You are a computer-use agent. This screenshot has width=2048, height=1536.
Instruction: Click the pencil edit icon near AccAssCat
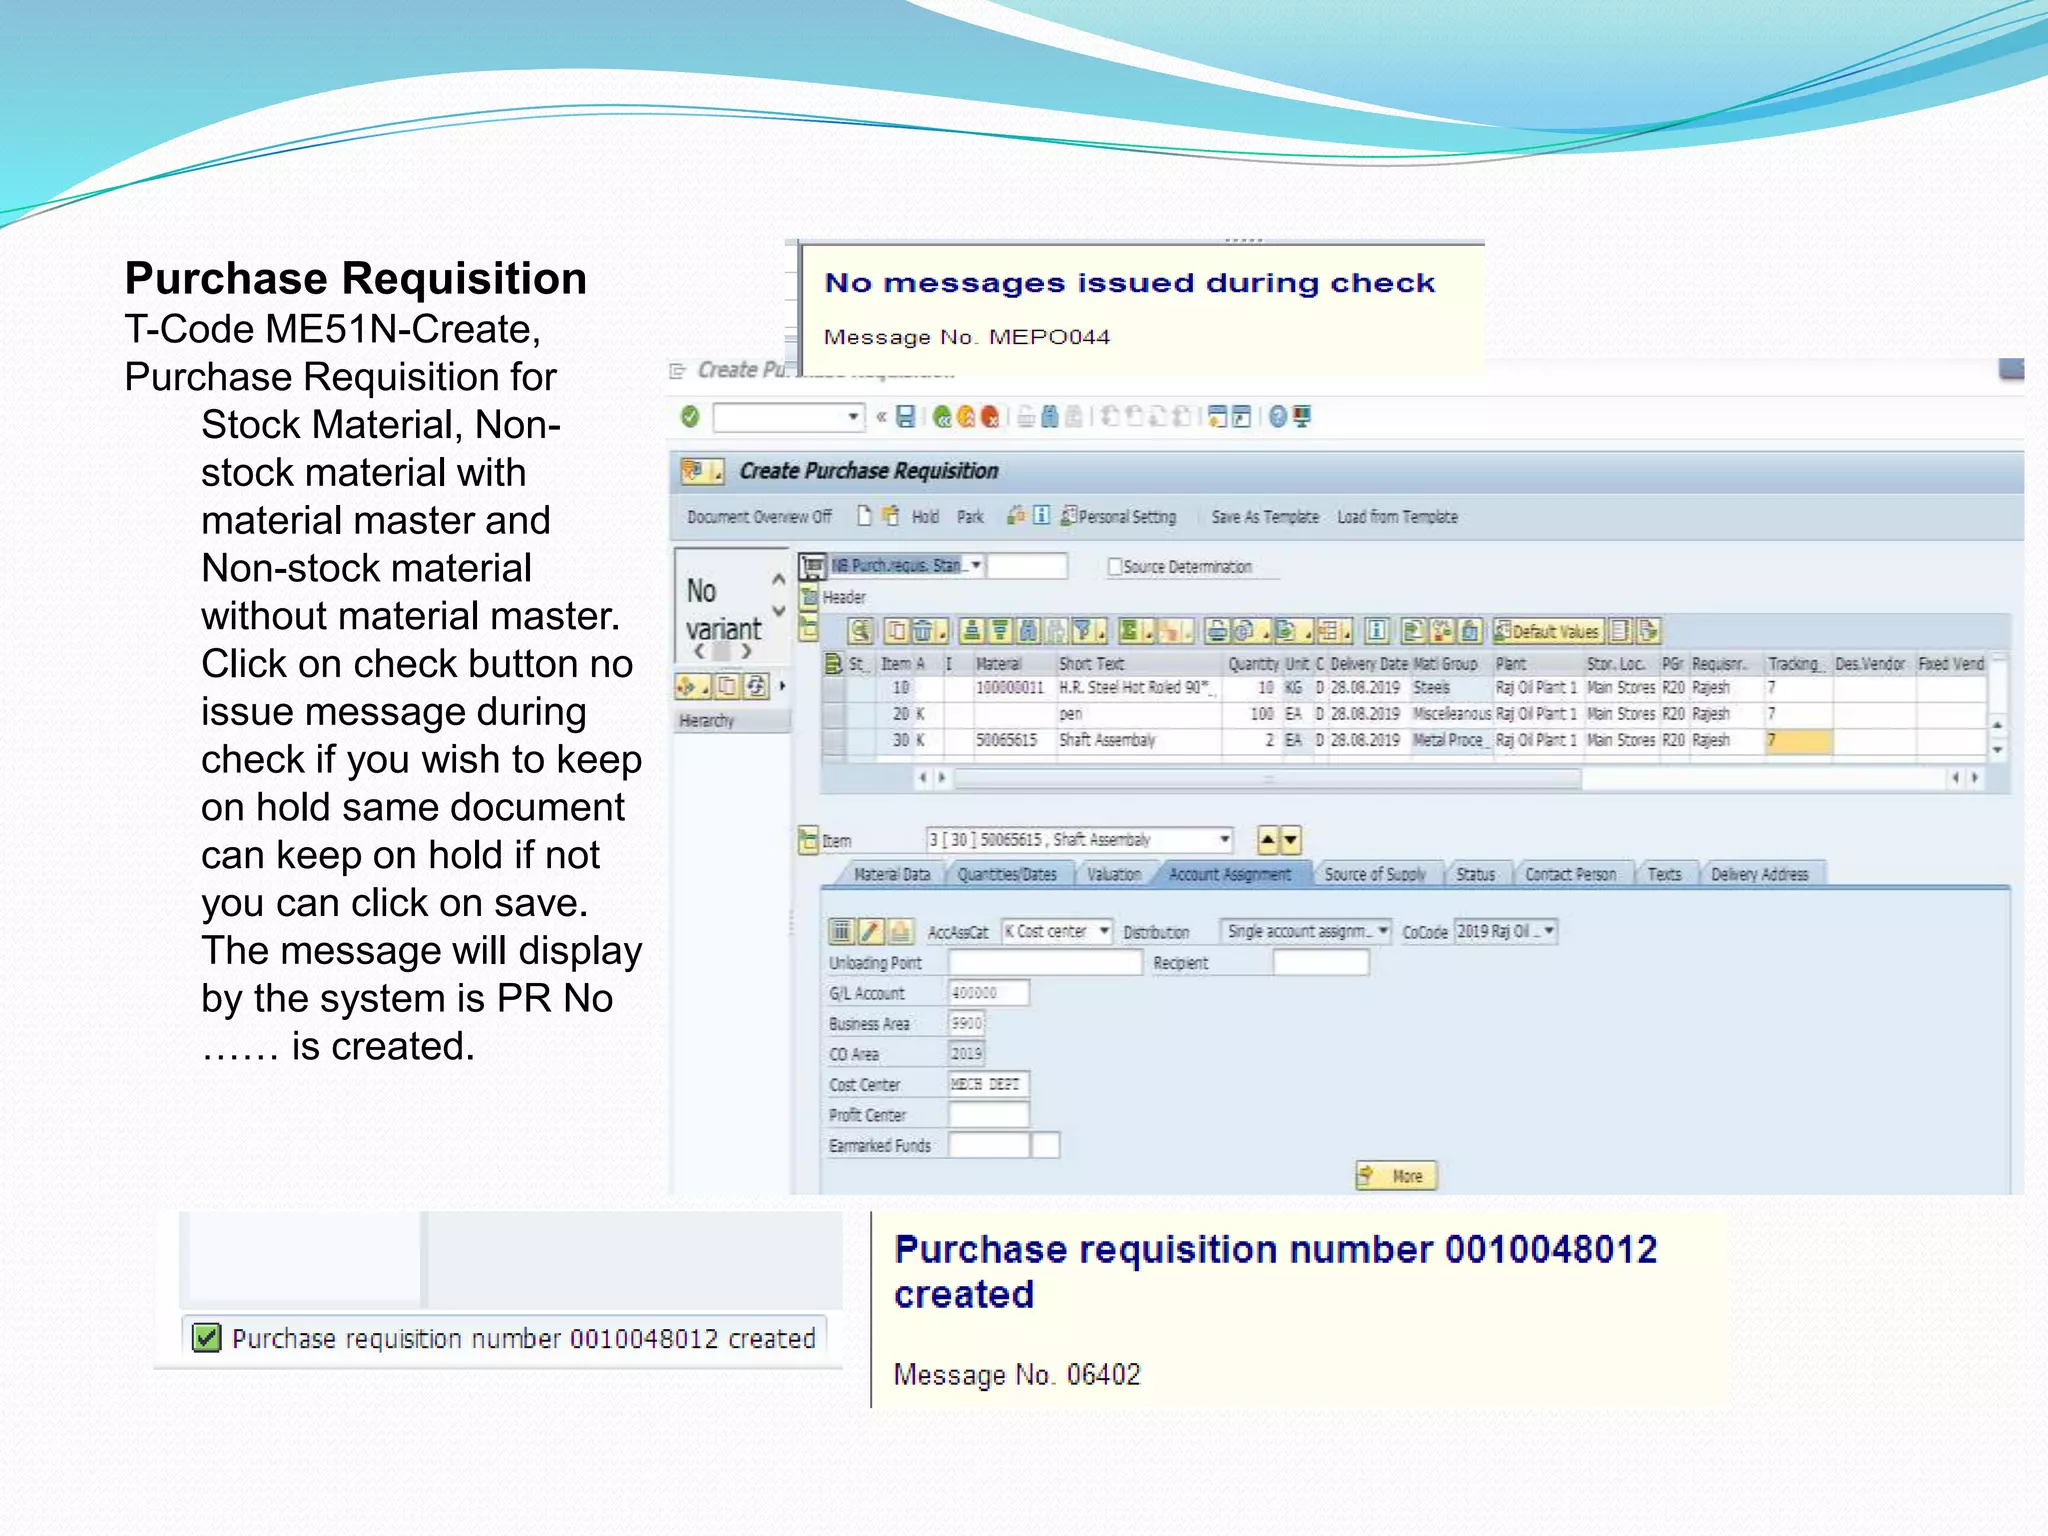pyautogui.click(x=870, y=932)
